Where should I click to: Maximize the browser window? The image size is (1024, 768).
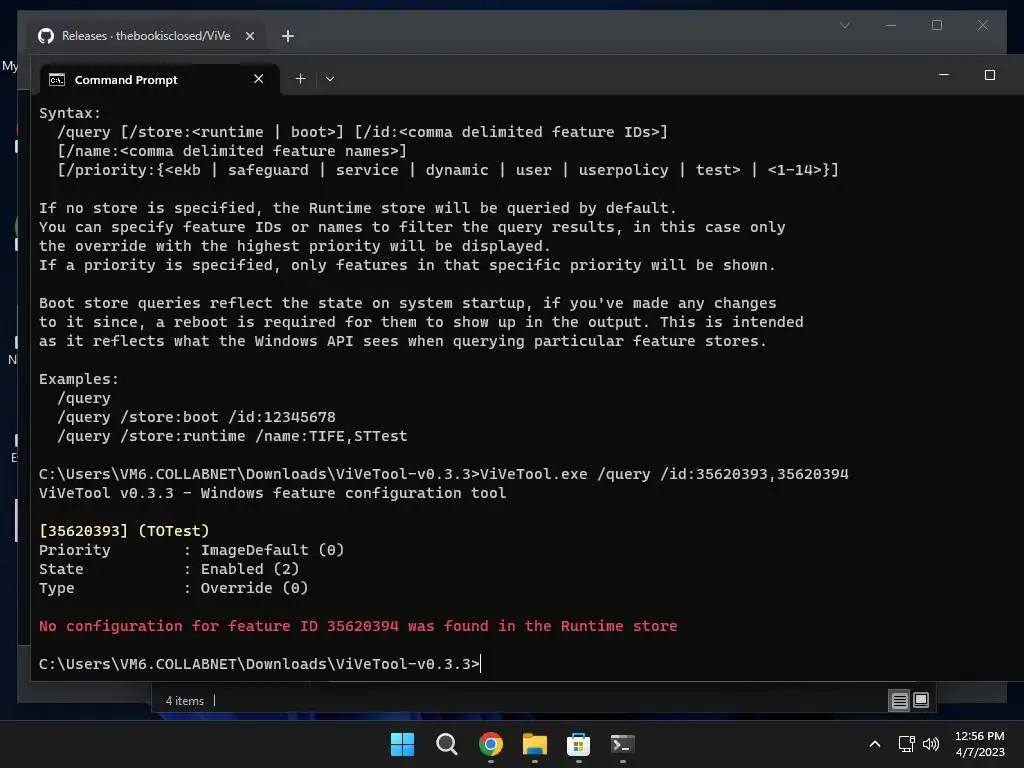pyautogui.click(x=936, y=25)
